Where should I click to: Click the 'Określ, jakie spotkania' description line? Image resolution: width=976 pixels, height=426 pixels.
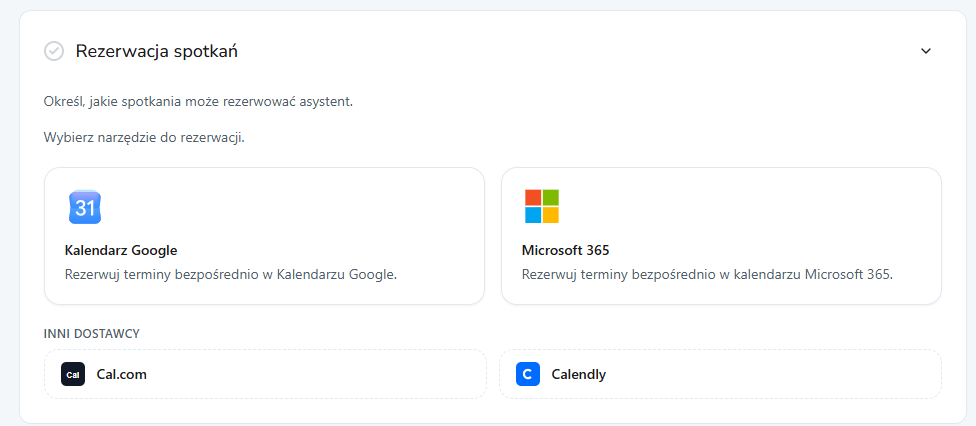click(199, 102)
